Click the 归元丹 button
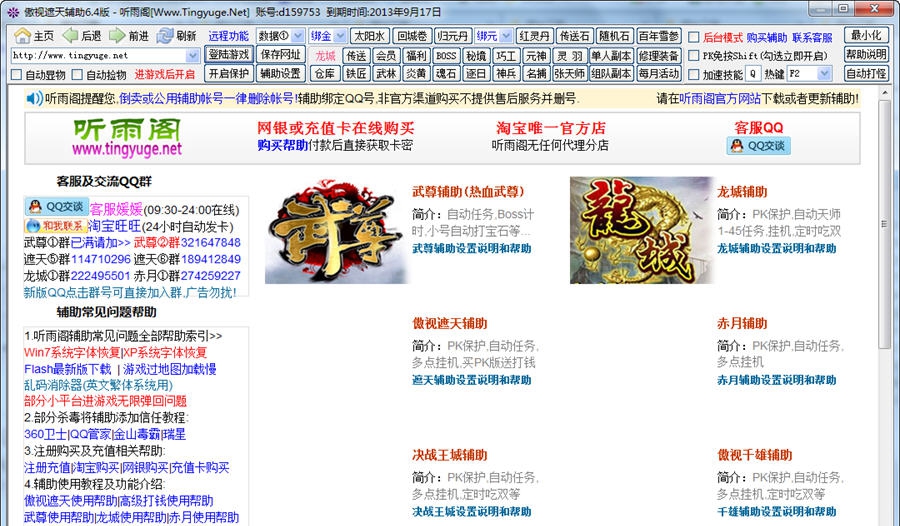Image resolution: width=900 pixels, height=526 pixels. 452,36
